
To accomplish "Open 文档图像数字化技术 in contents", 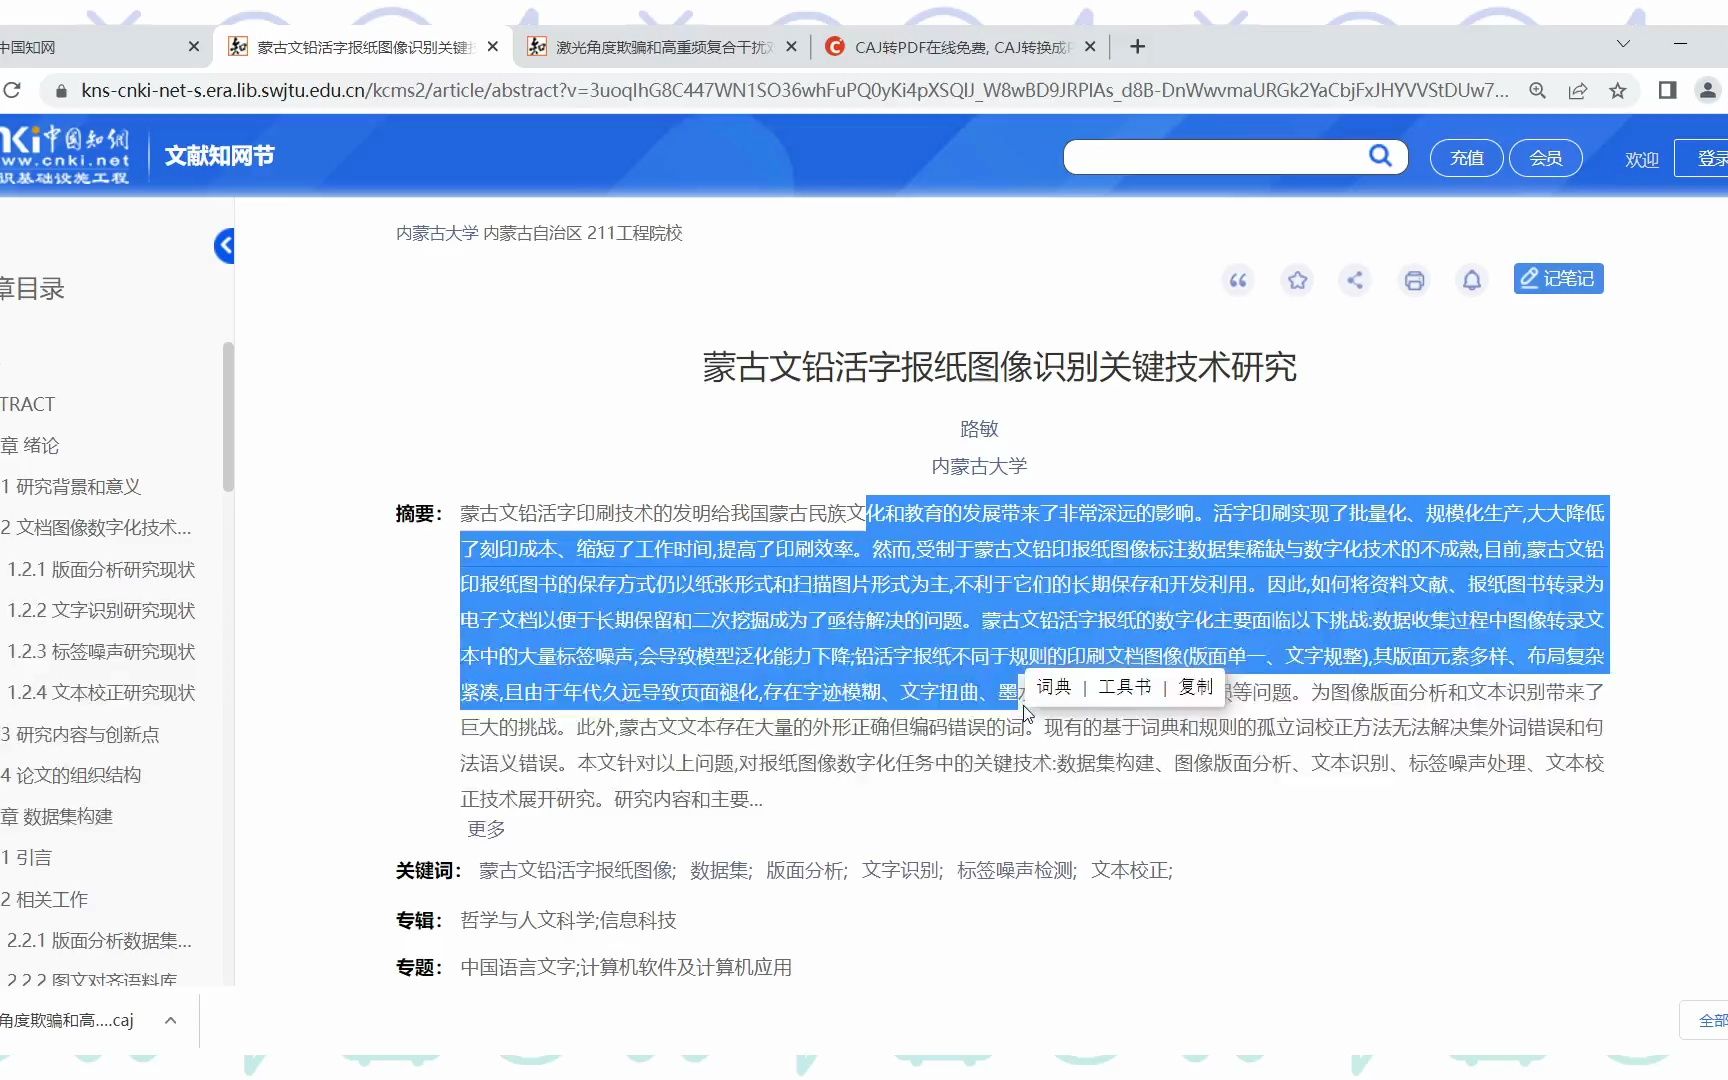I will 96,528.
